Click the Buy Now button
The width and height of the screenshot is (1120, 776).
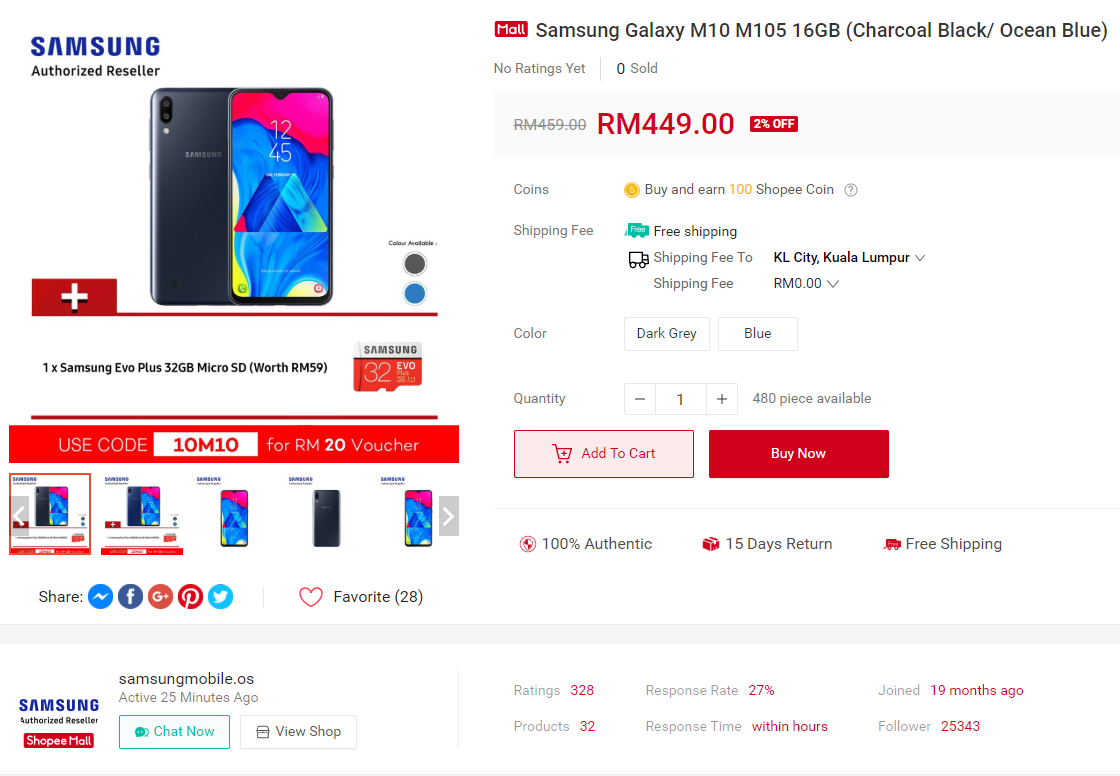(x=798, y=454)
